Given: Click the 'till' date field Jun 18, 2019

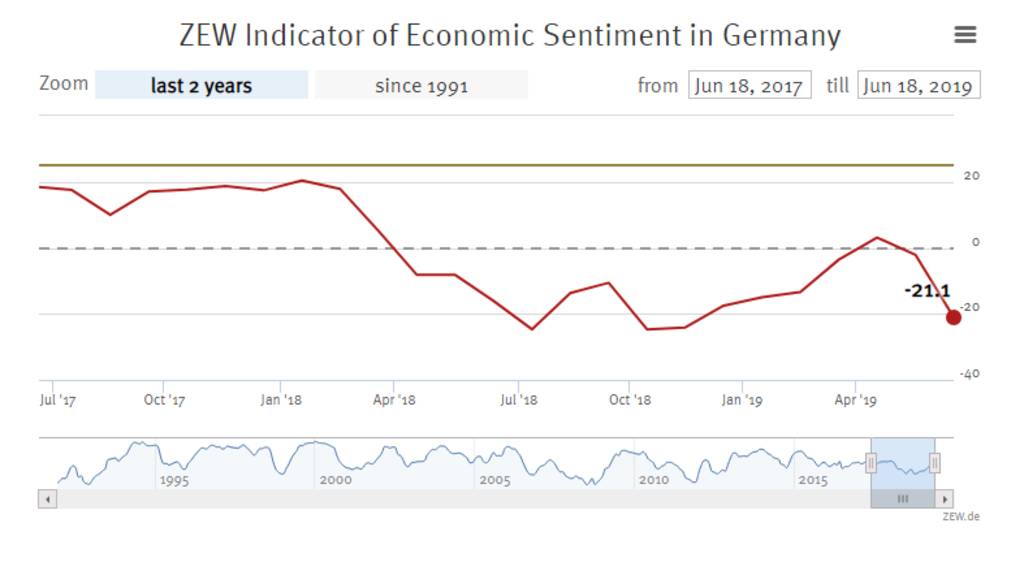Looking at the screenshot, I should coord(918,85).
